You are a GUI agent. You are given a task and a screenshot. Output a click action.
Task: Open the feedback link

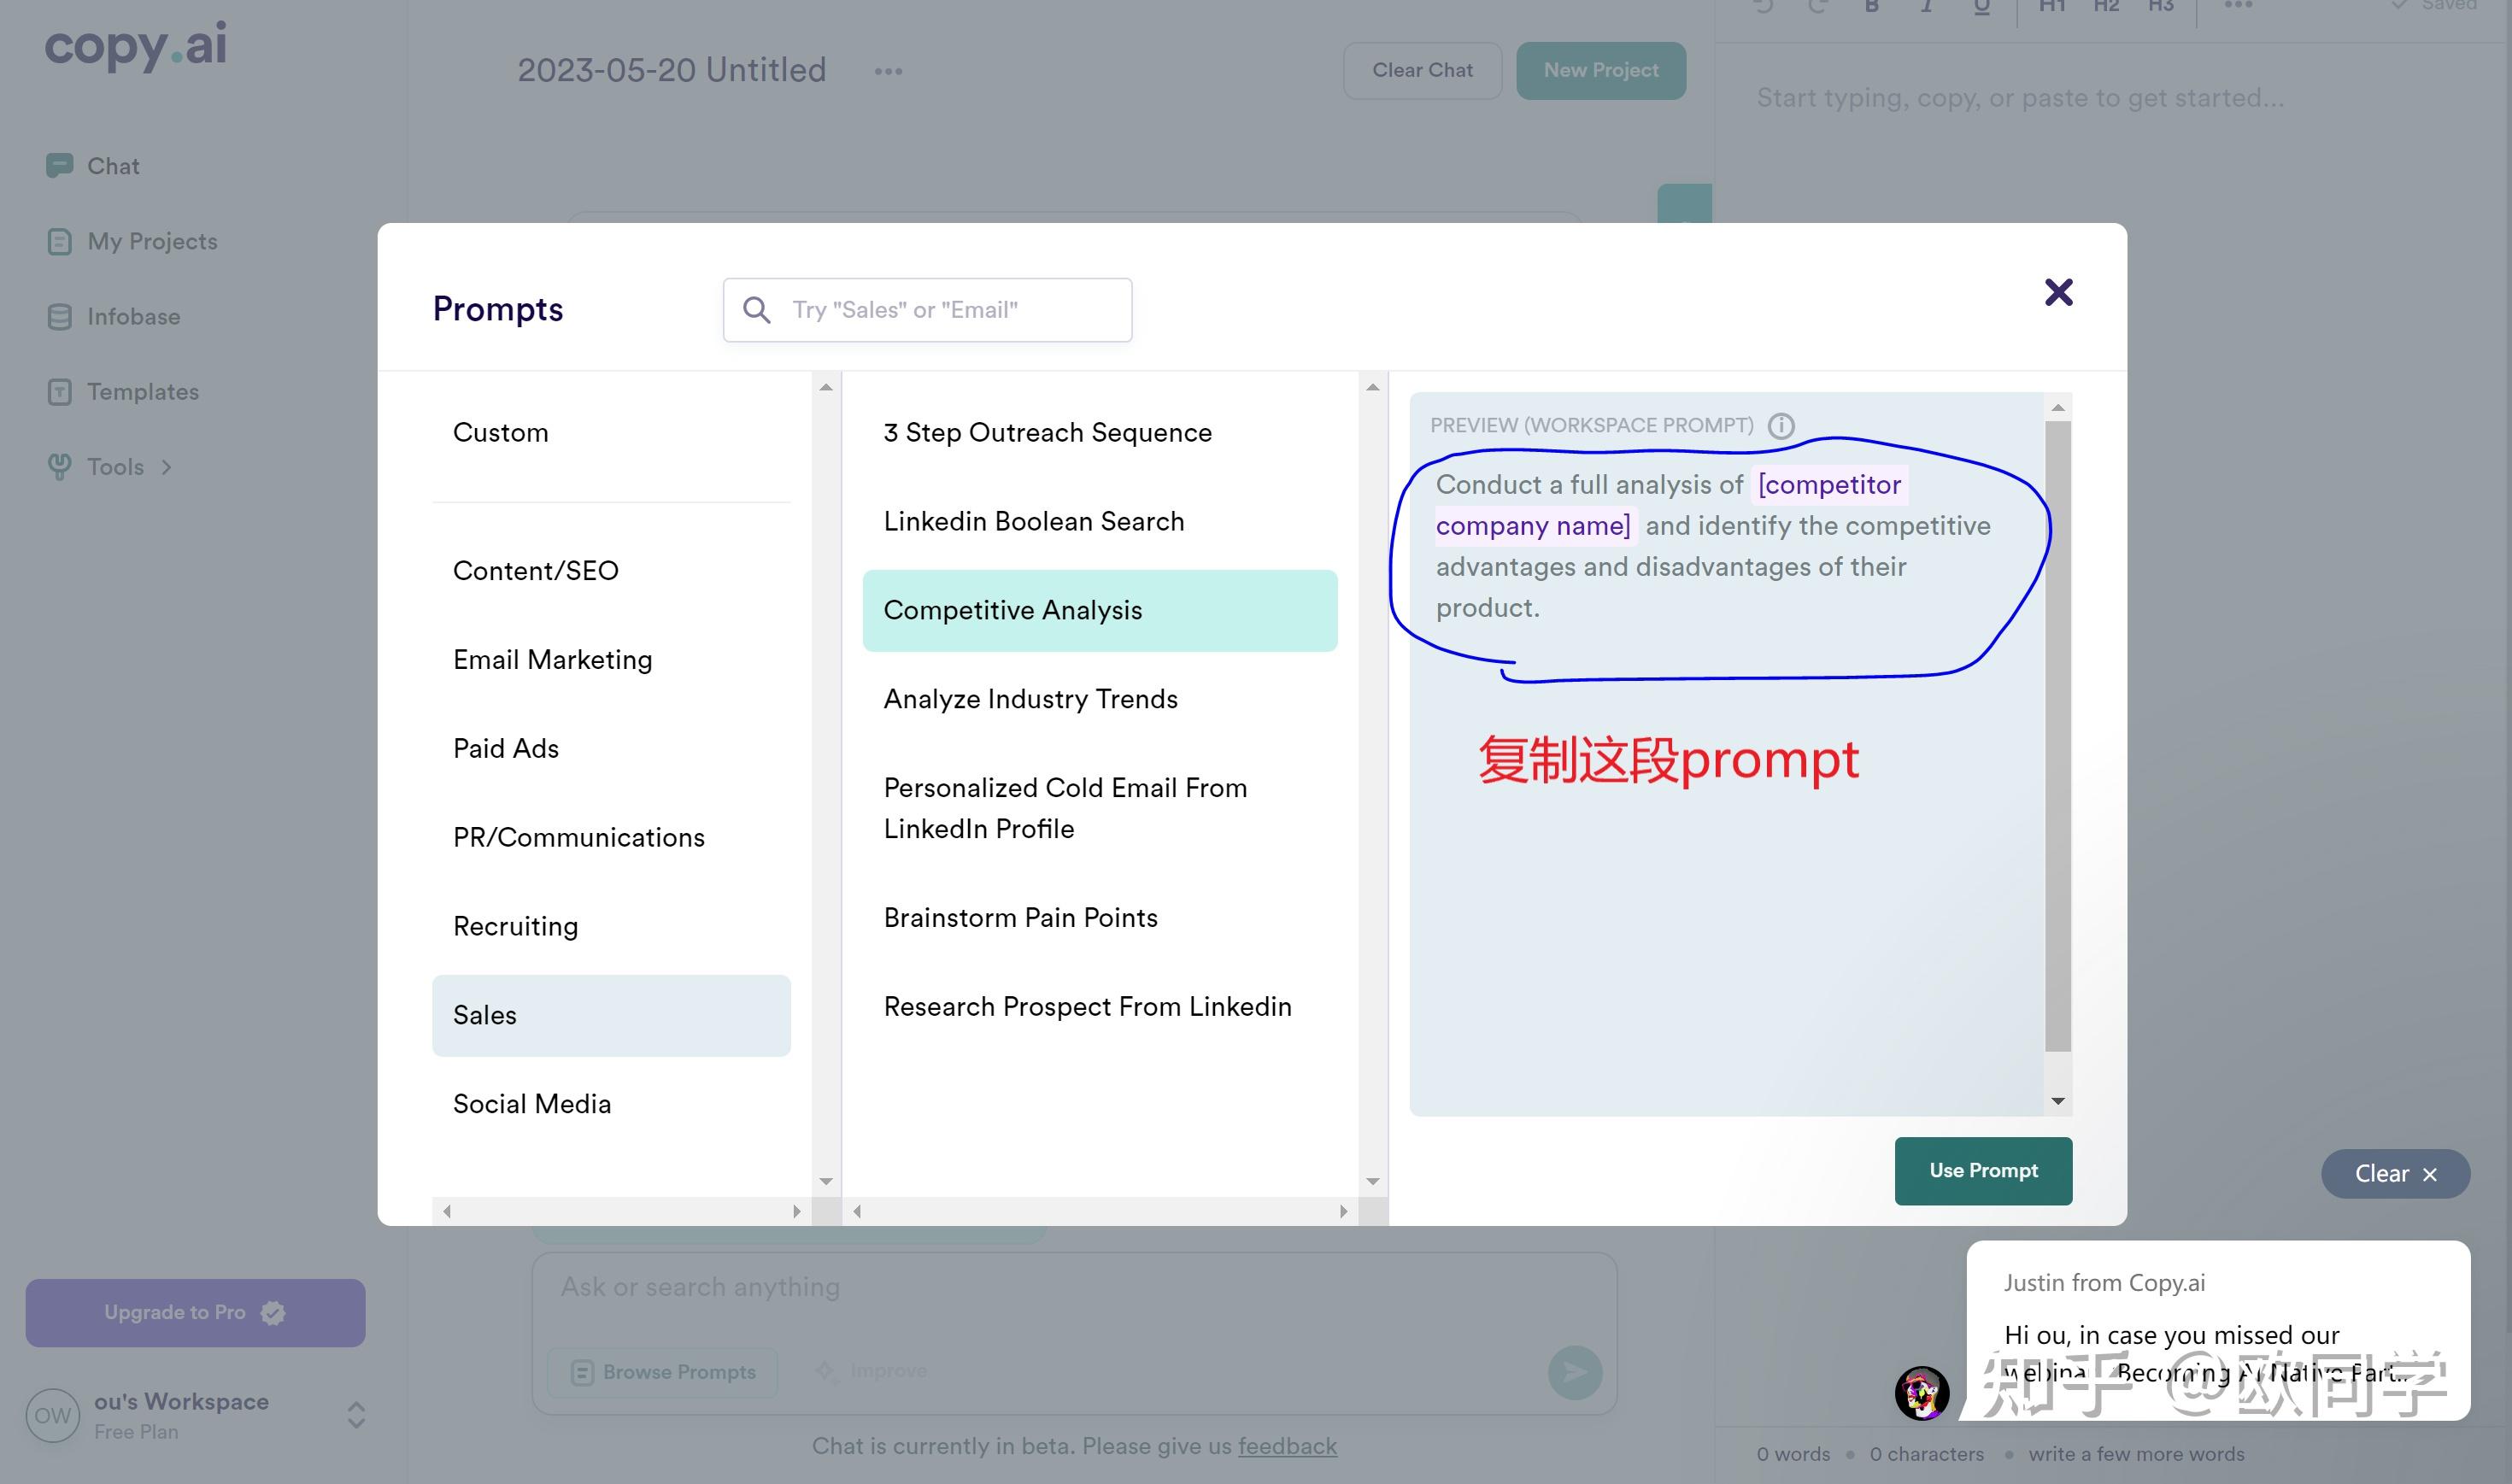pos(1286,1446)
